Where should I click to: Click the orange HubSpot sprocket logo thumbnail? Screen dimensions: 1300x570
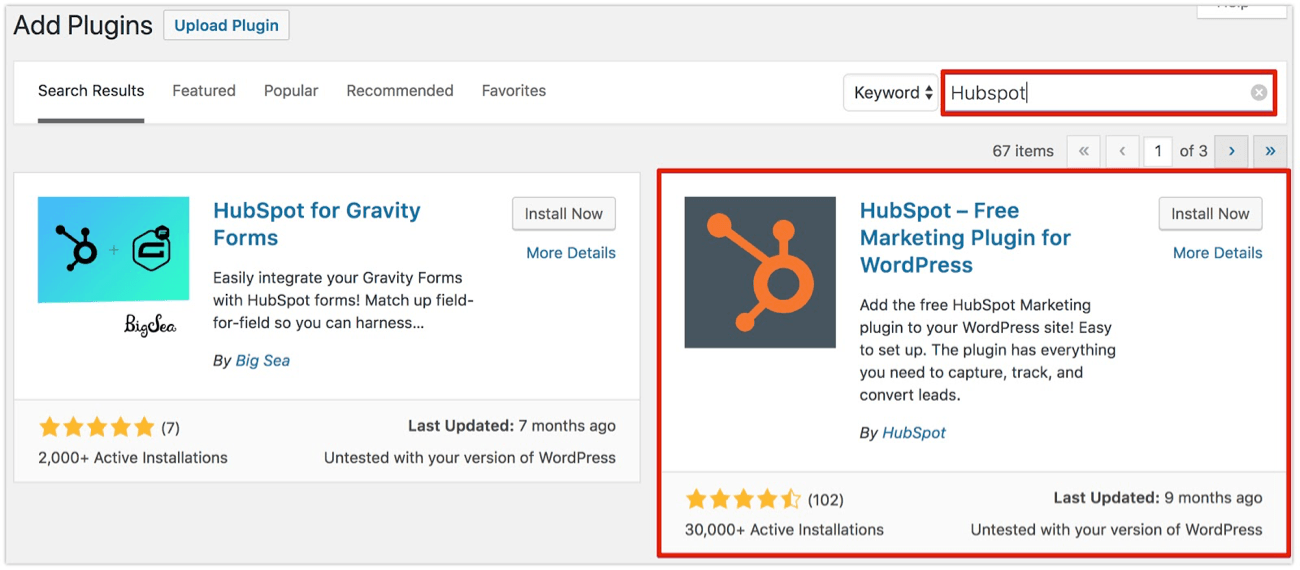tap(760, 272)
